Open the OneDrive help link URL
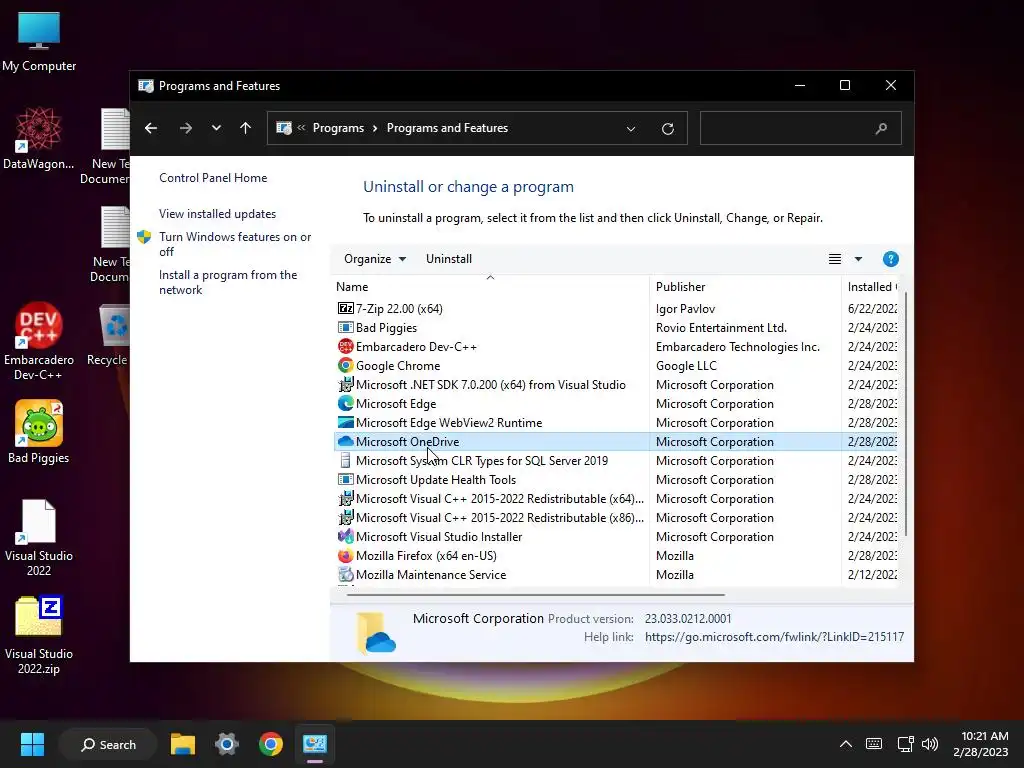 [x=775, y=637]
